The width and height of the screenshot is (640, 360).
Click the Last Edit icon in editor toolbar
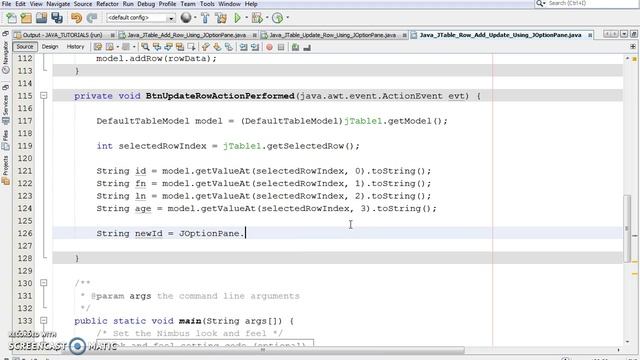coord(98,47)
